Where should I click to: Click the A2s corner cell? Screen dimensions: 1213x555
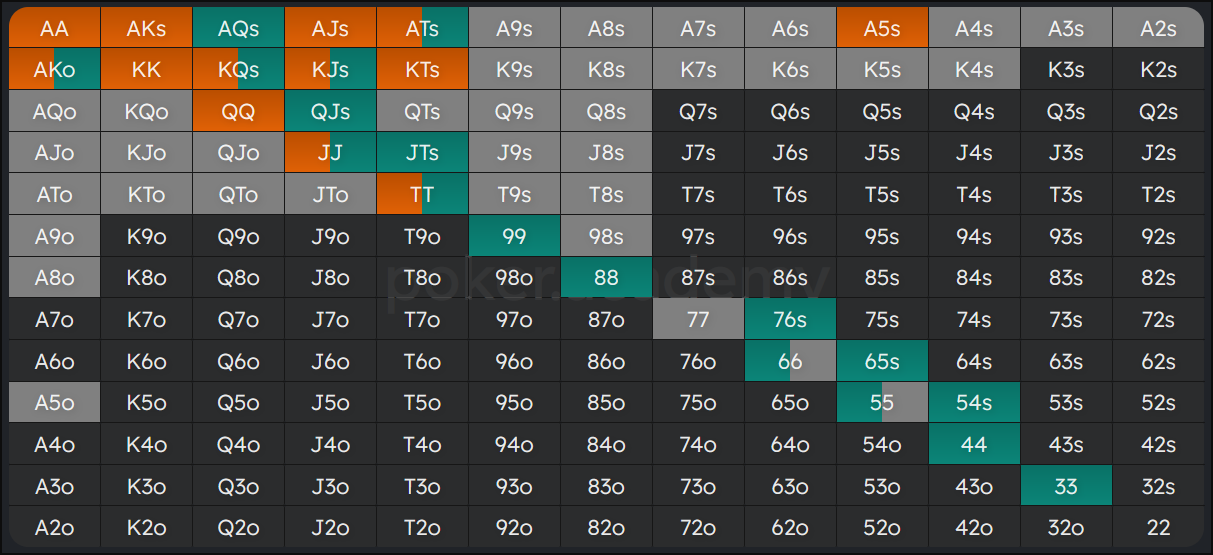click(1158, 28)
